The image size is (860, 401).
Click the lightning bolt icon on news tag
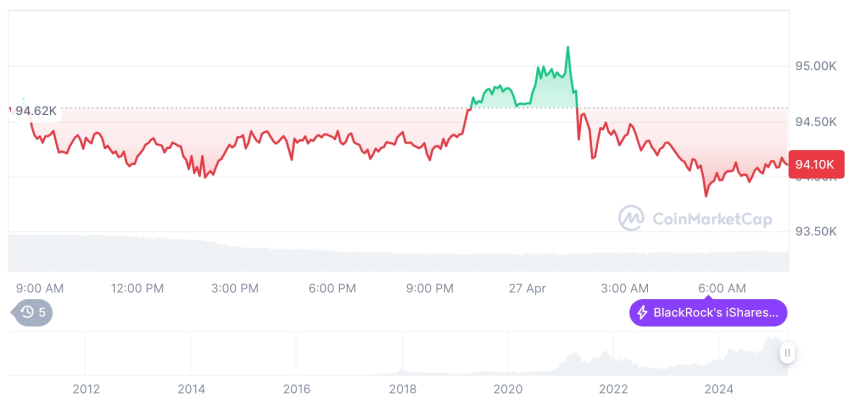click(642, 313)
